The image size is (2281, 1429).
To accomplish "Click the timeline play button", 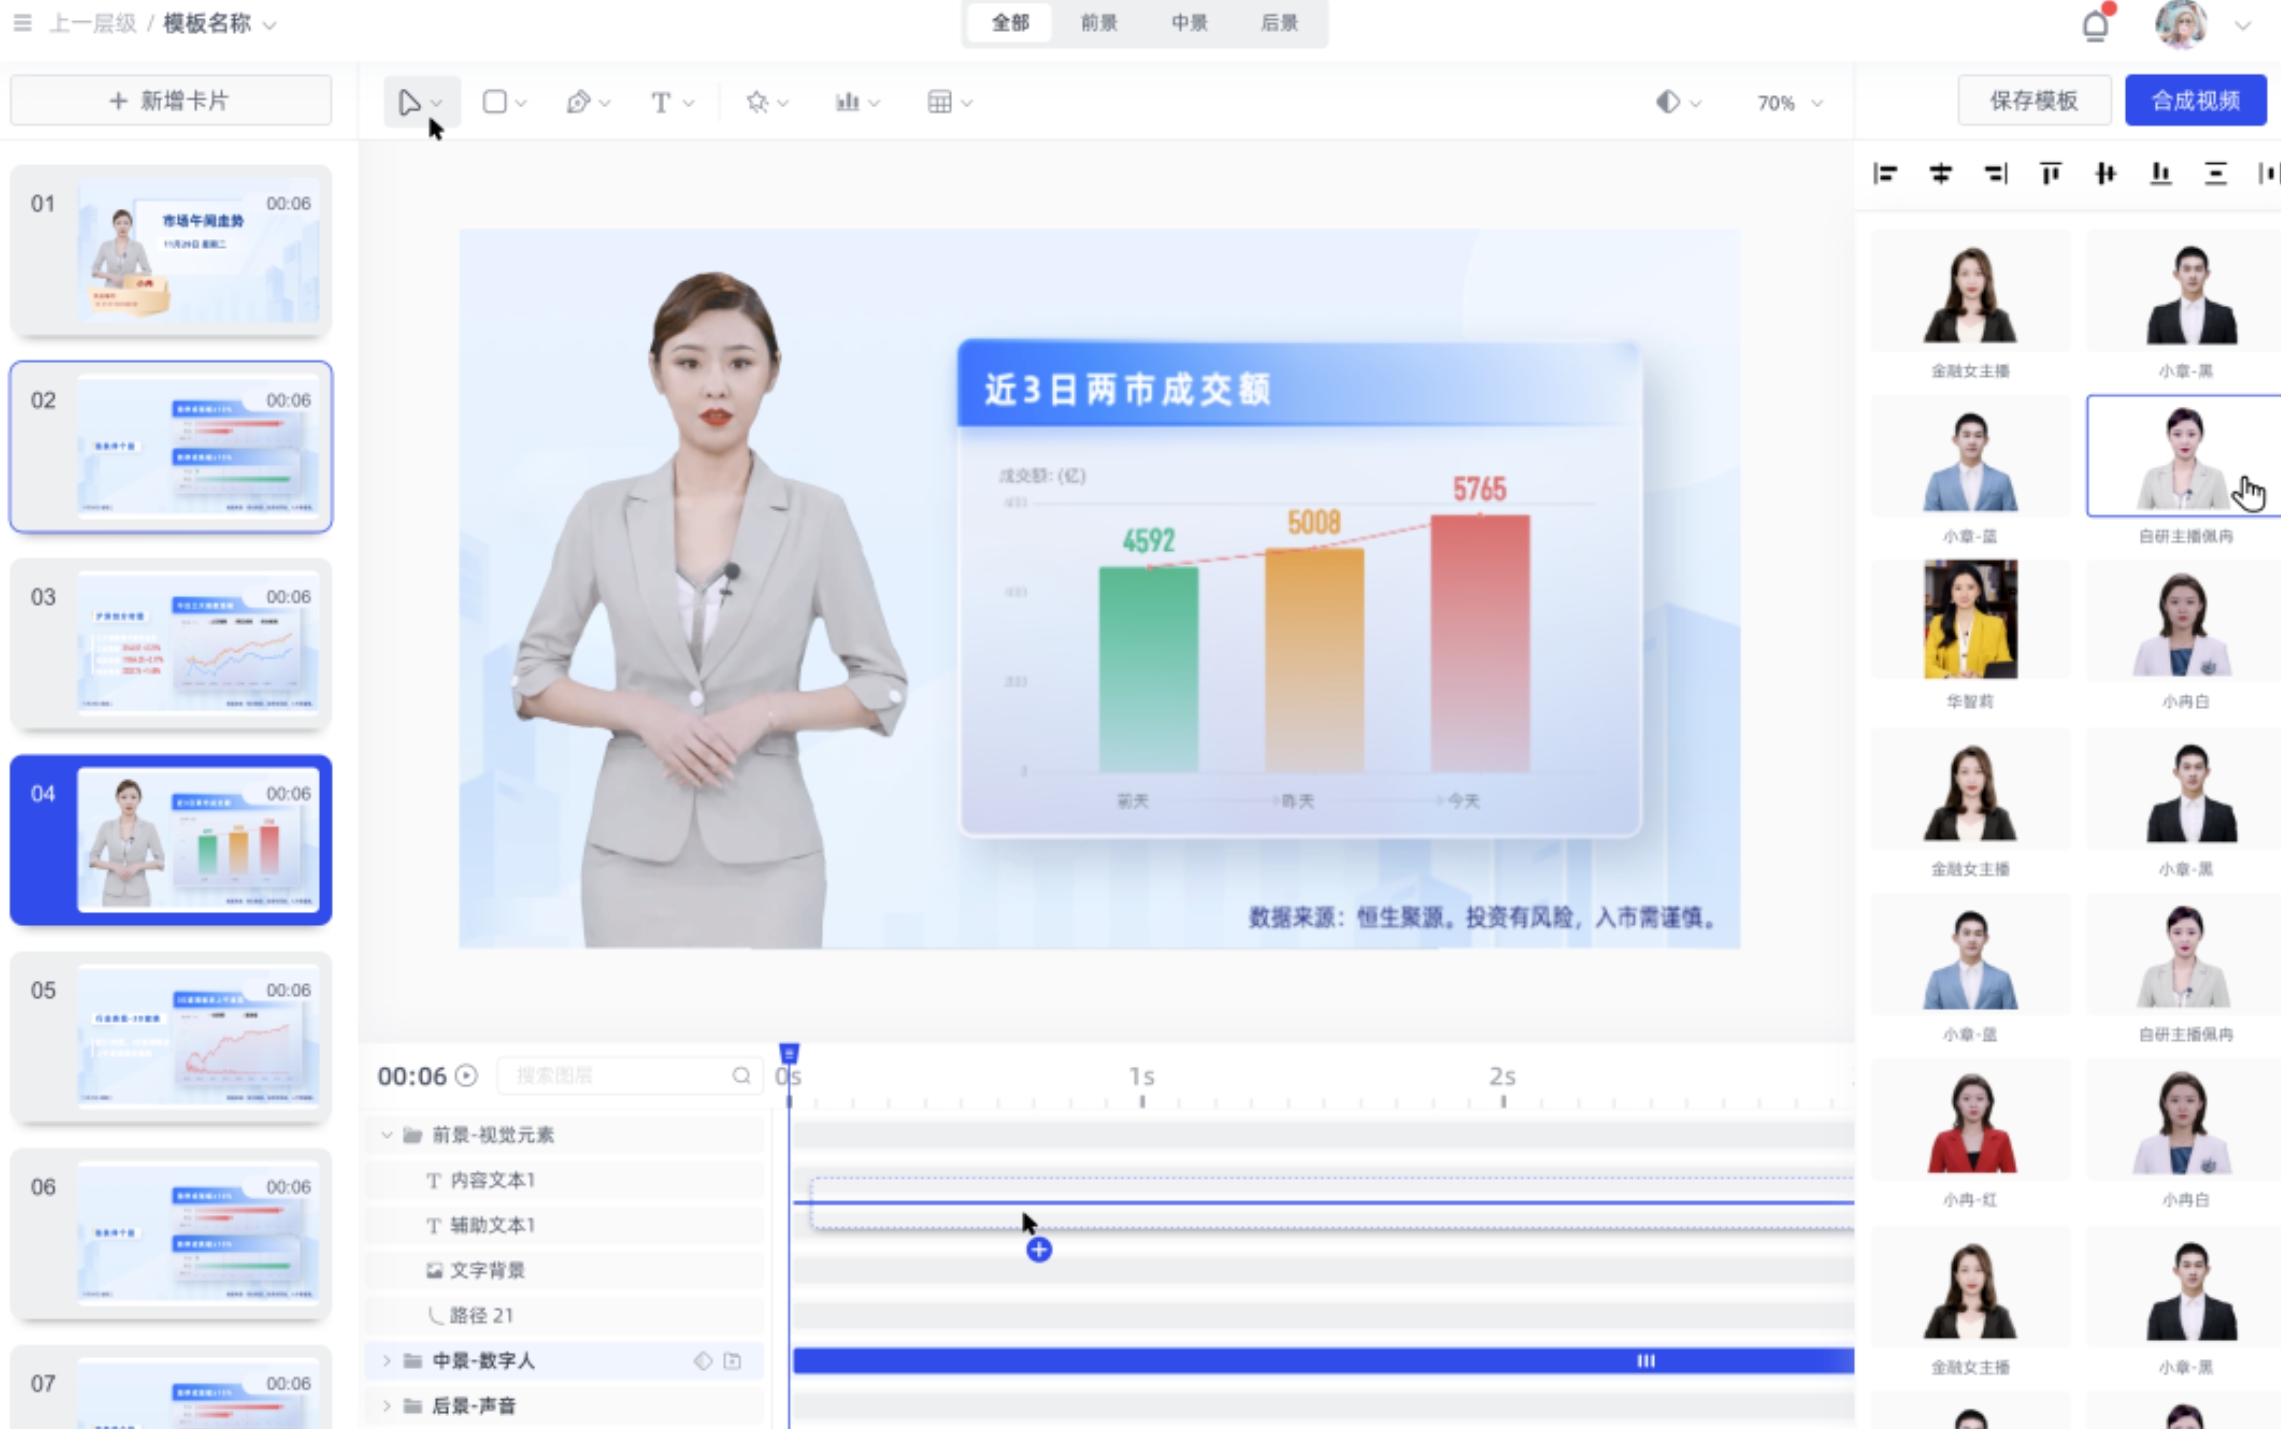I will 466,1076.
